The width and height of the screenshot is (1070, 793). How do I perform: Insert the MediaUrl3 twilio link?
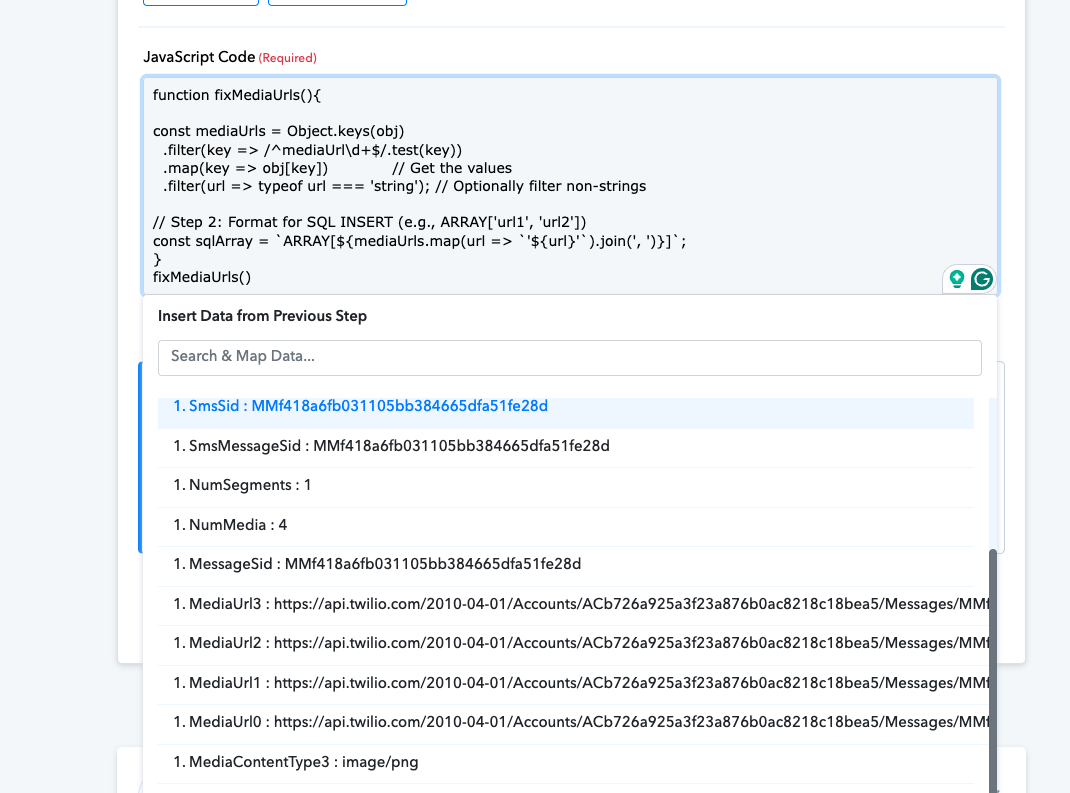(573, 605)
